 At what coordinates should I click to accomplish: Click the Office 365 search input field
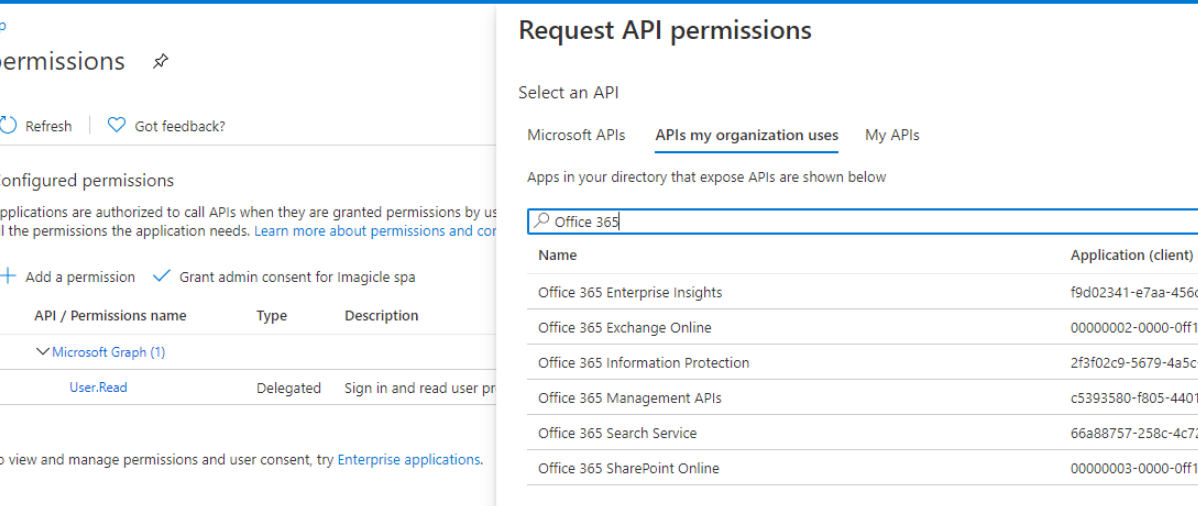pos(860,222)
